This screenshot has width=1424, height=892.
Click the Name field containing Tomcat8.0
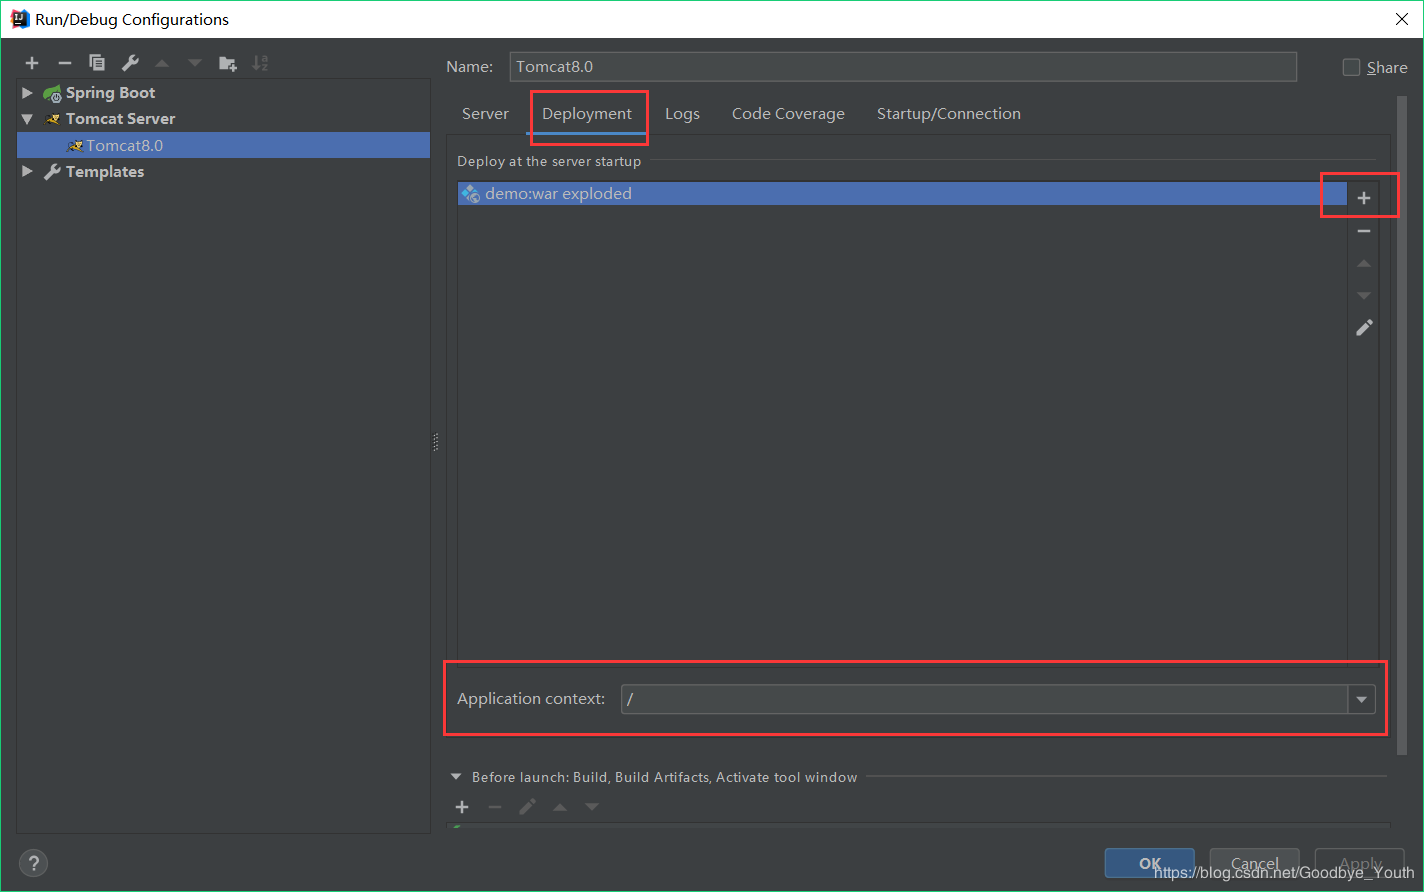click(x=903, y=67)
